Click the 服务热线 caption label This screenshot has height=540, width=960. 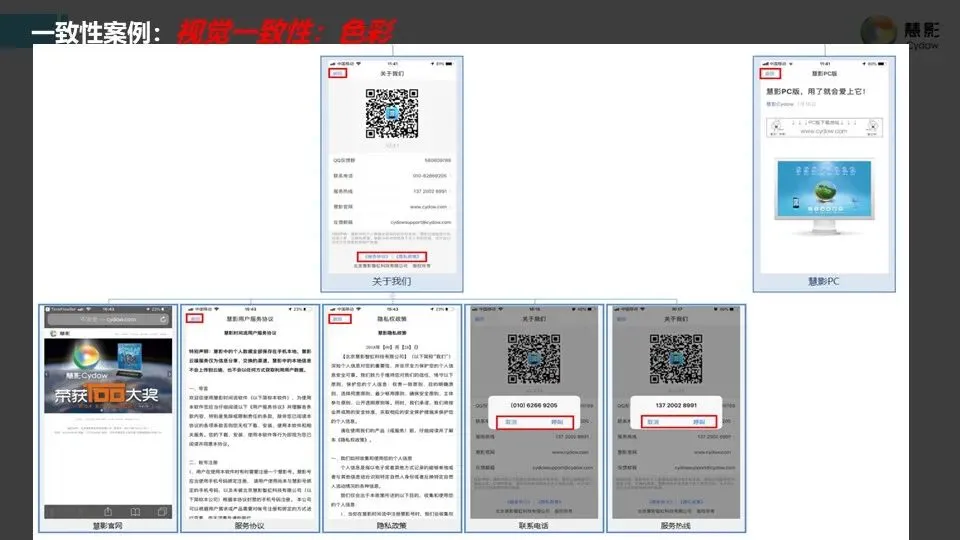click(676, 526)
